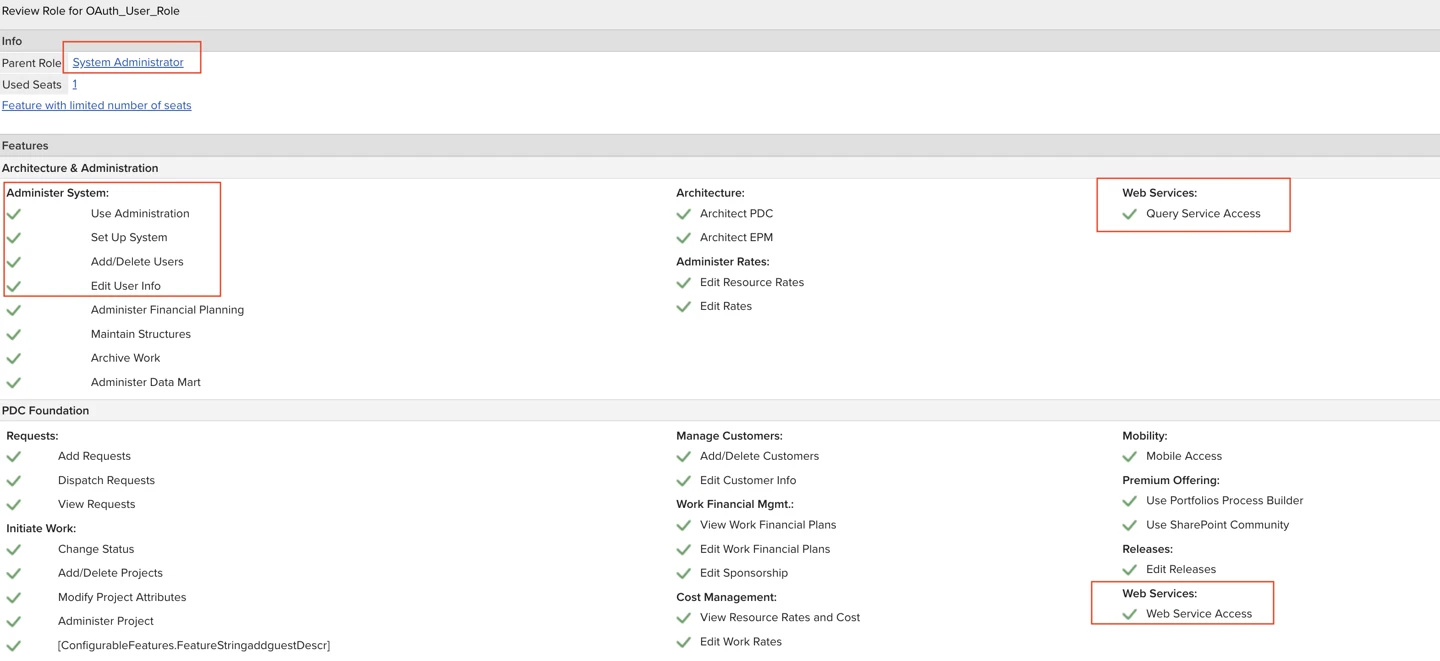Click the View Work Financial Plans checkmark
The width and height of the screenshot is (1440, 661).
point(684,525)
